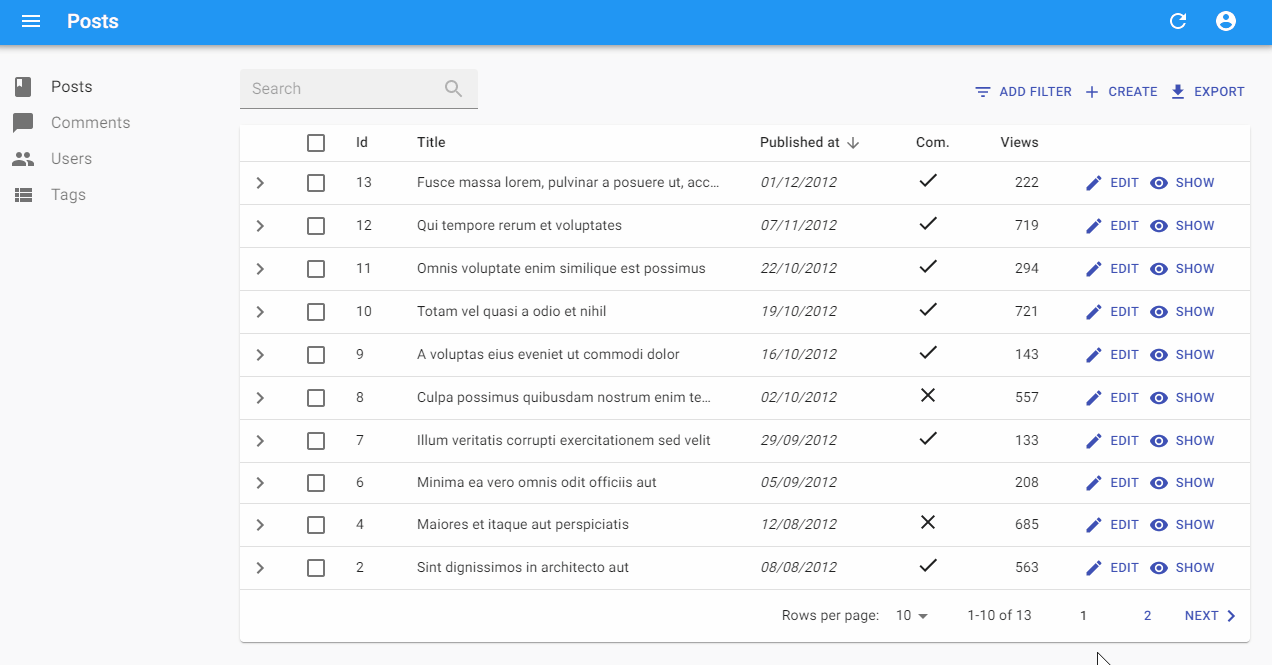This screenshot has width=1272, height=665.
Task: Select the header checkbox to select all rows
Action: tap(316, 142)
